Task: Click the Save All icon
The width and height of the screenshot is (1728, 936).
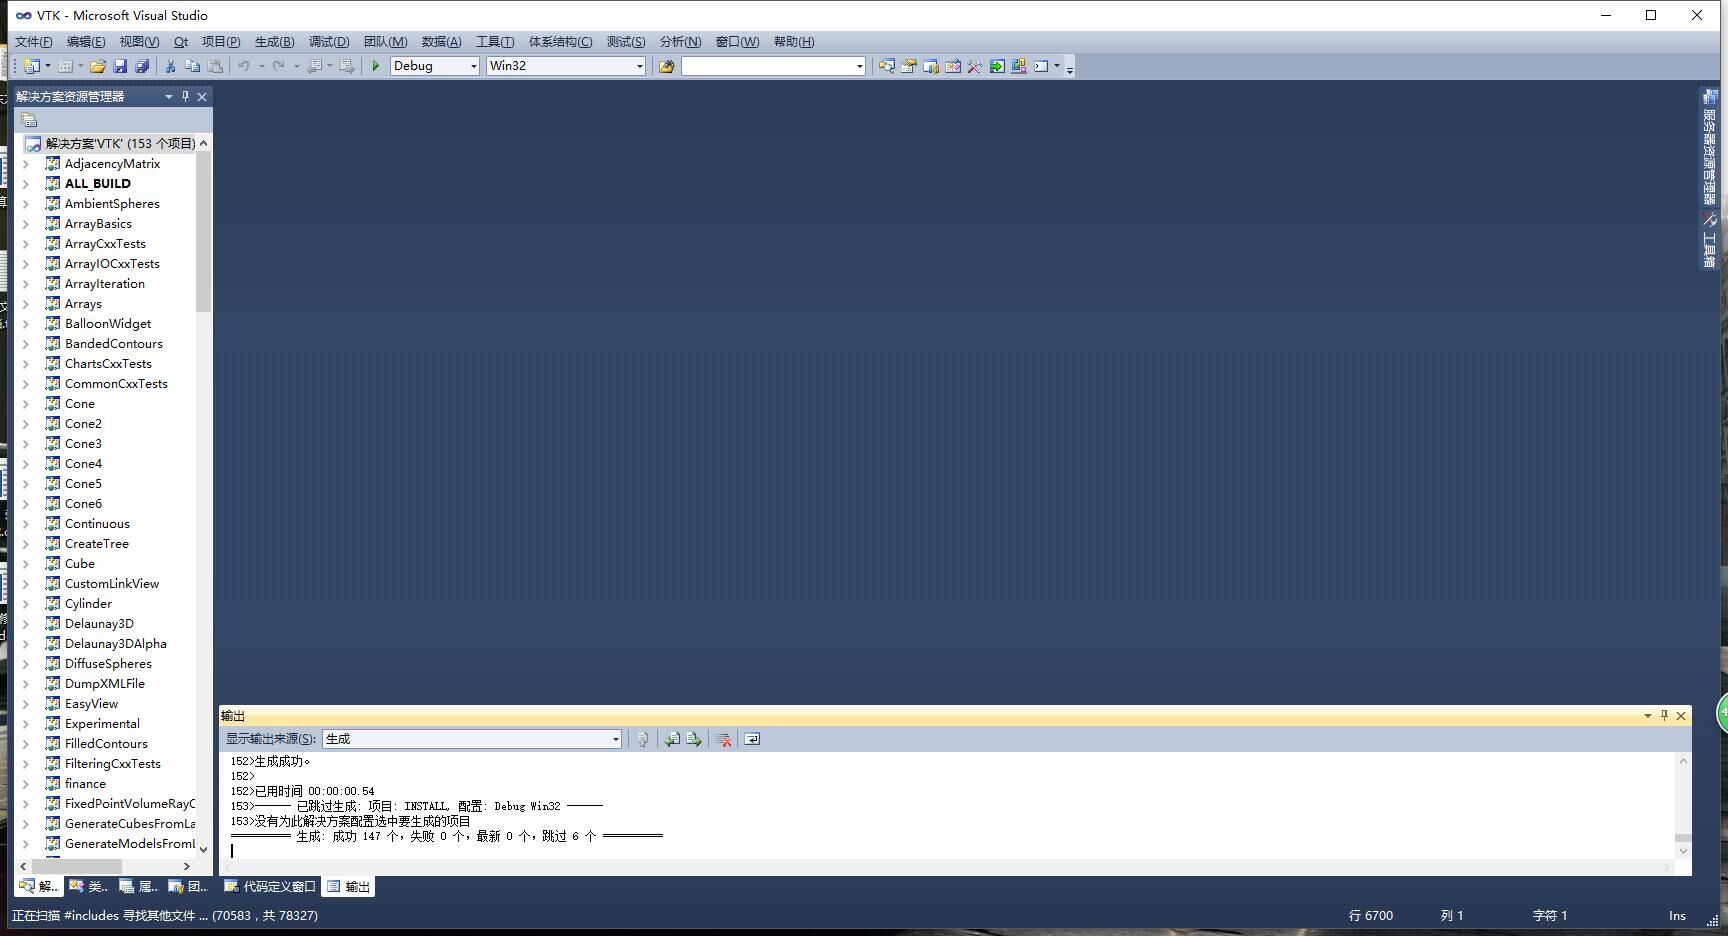Action: tap(142, 66)
